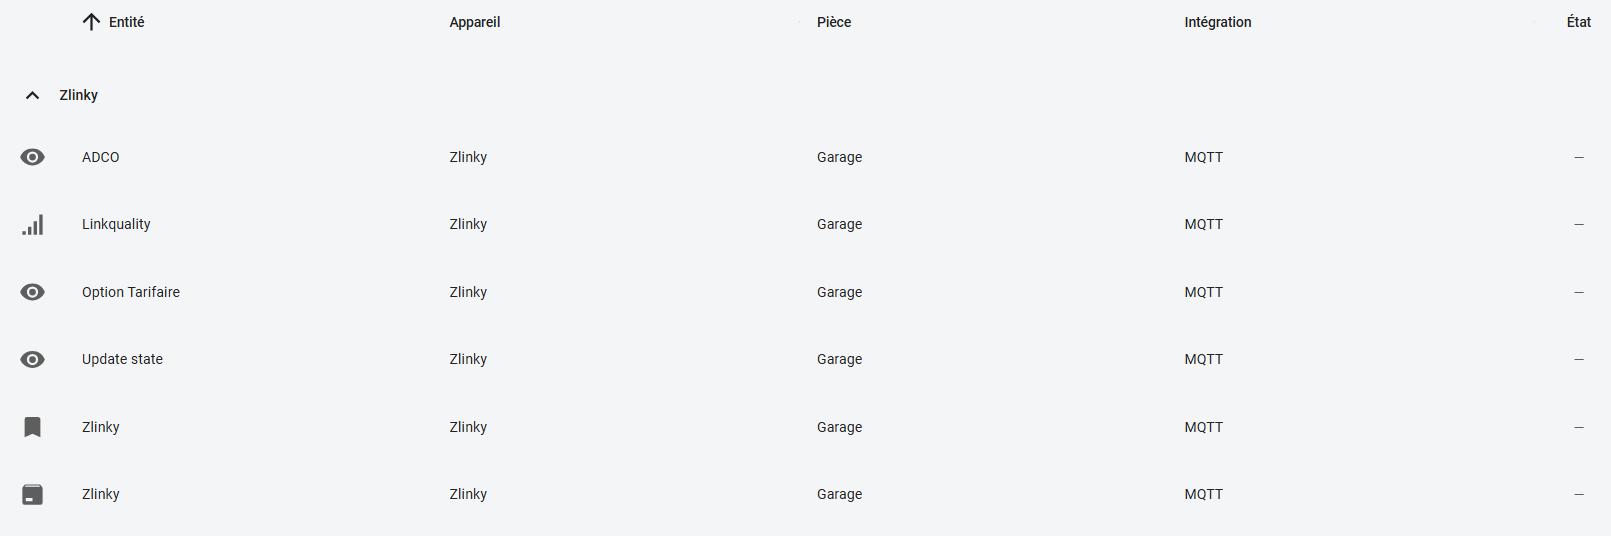Click Garage in the Linkquality row
The image size is (1611, 536).
[839, 224]
